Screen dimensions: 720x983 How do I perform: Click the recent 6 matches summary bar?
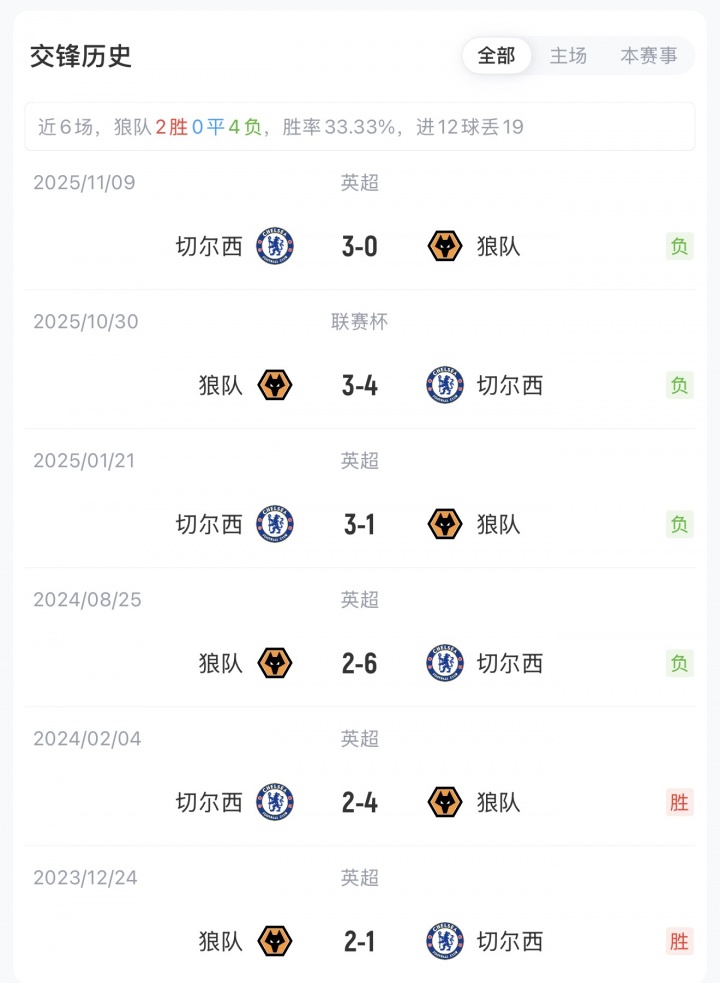[x=360, y=127]
